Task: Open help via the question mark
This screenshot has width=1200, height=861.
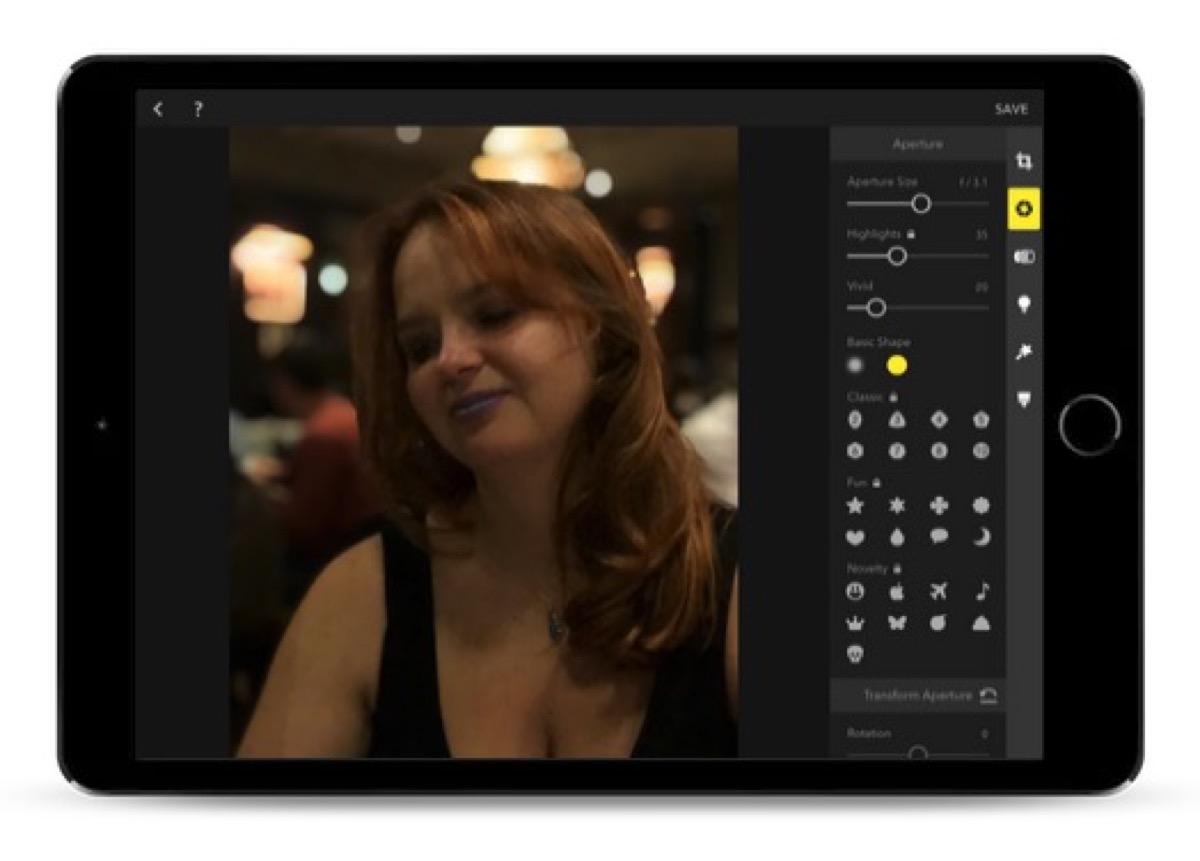Action: (198, 109)
